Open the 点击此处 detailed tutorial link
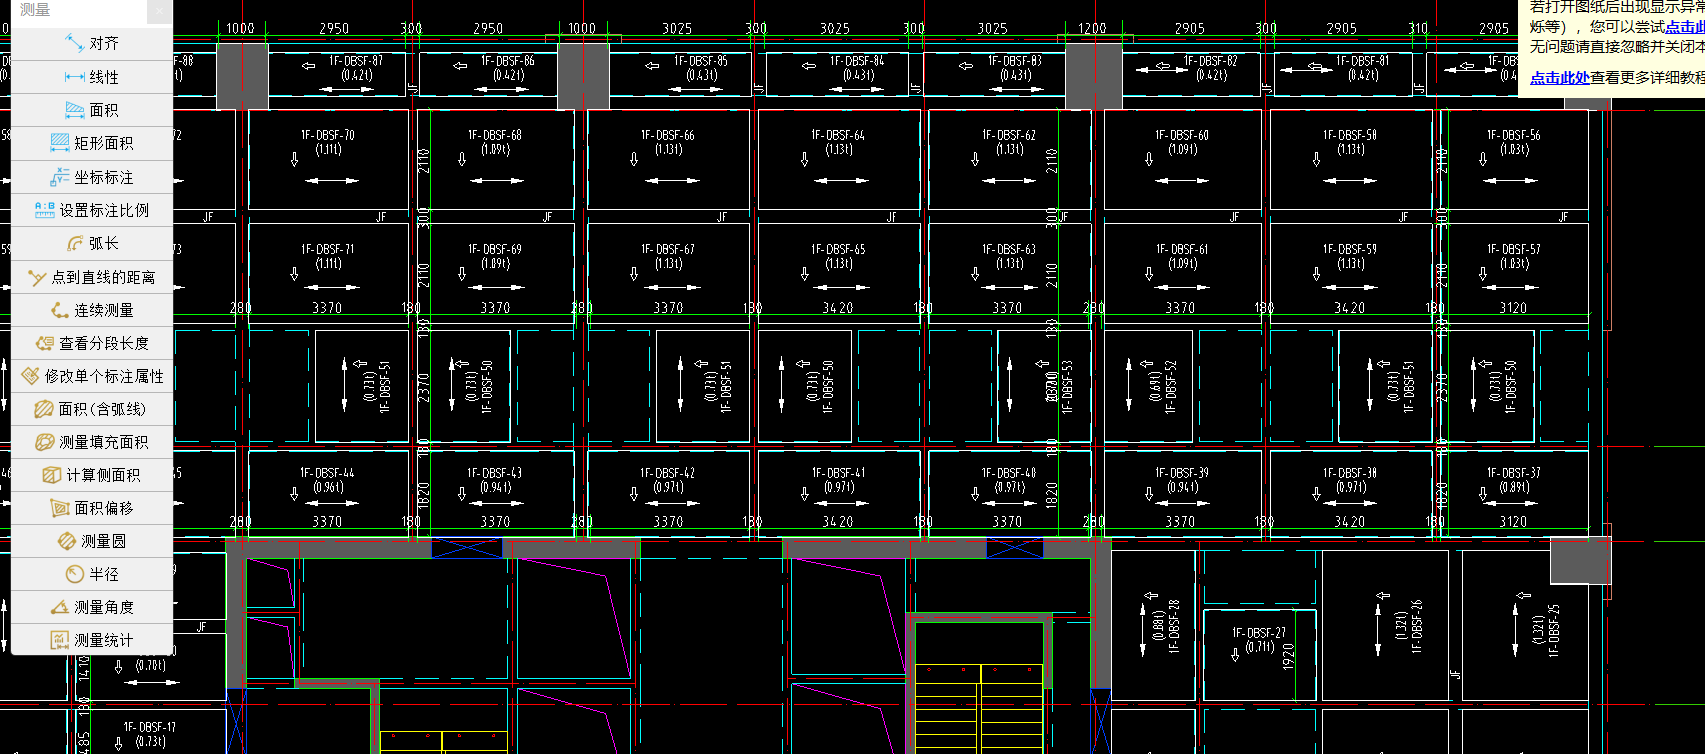 tap(1559, 77)
